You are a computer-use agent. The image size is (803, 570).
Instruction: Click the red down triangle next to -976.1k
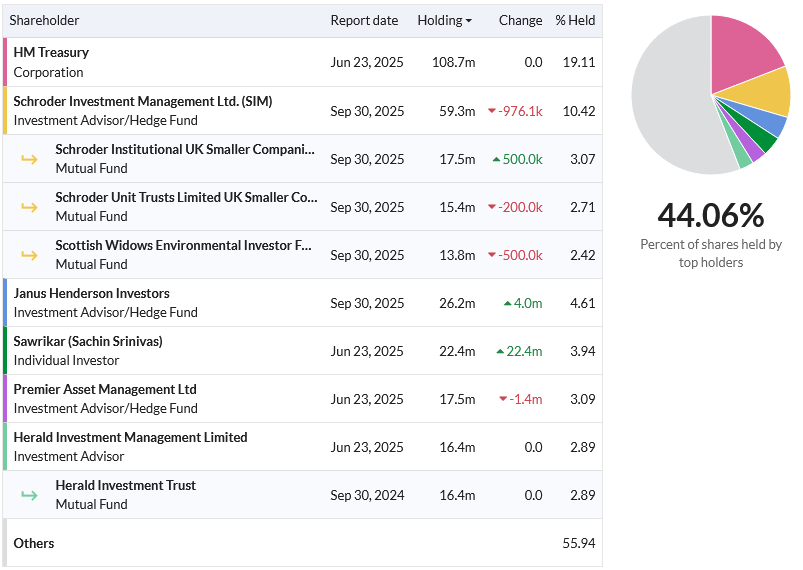[x=492, y=111]
